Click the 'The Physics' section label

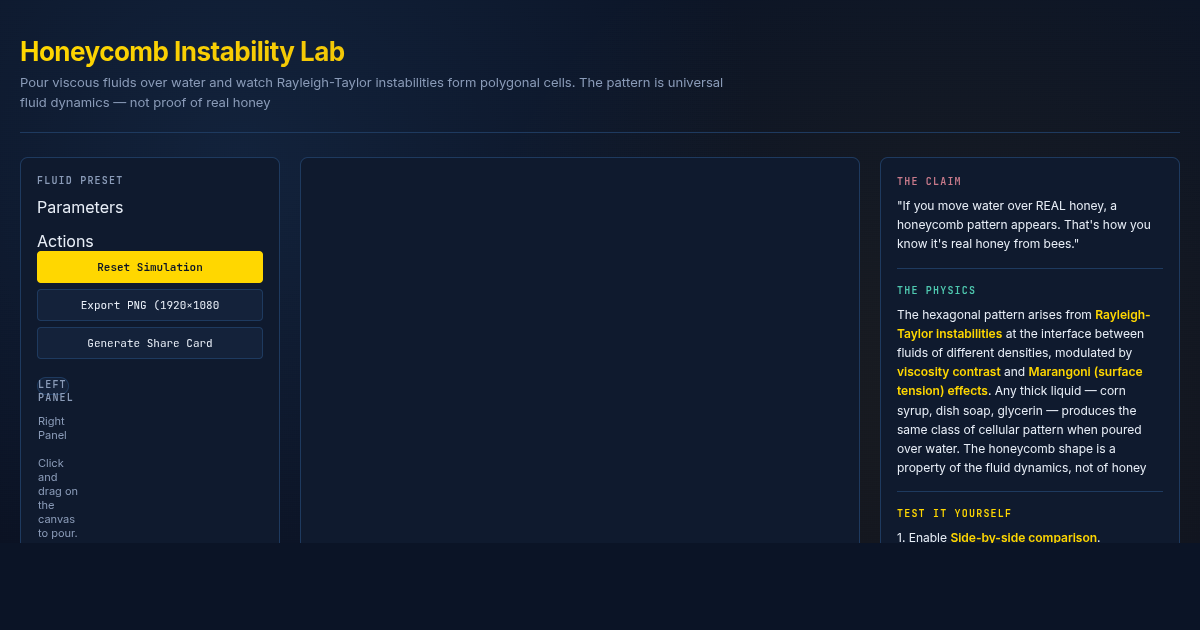tap(936, 291)
